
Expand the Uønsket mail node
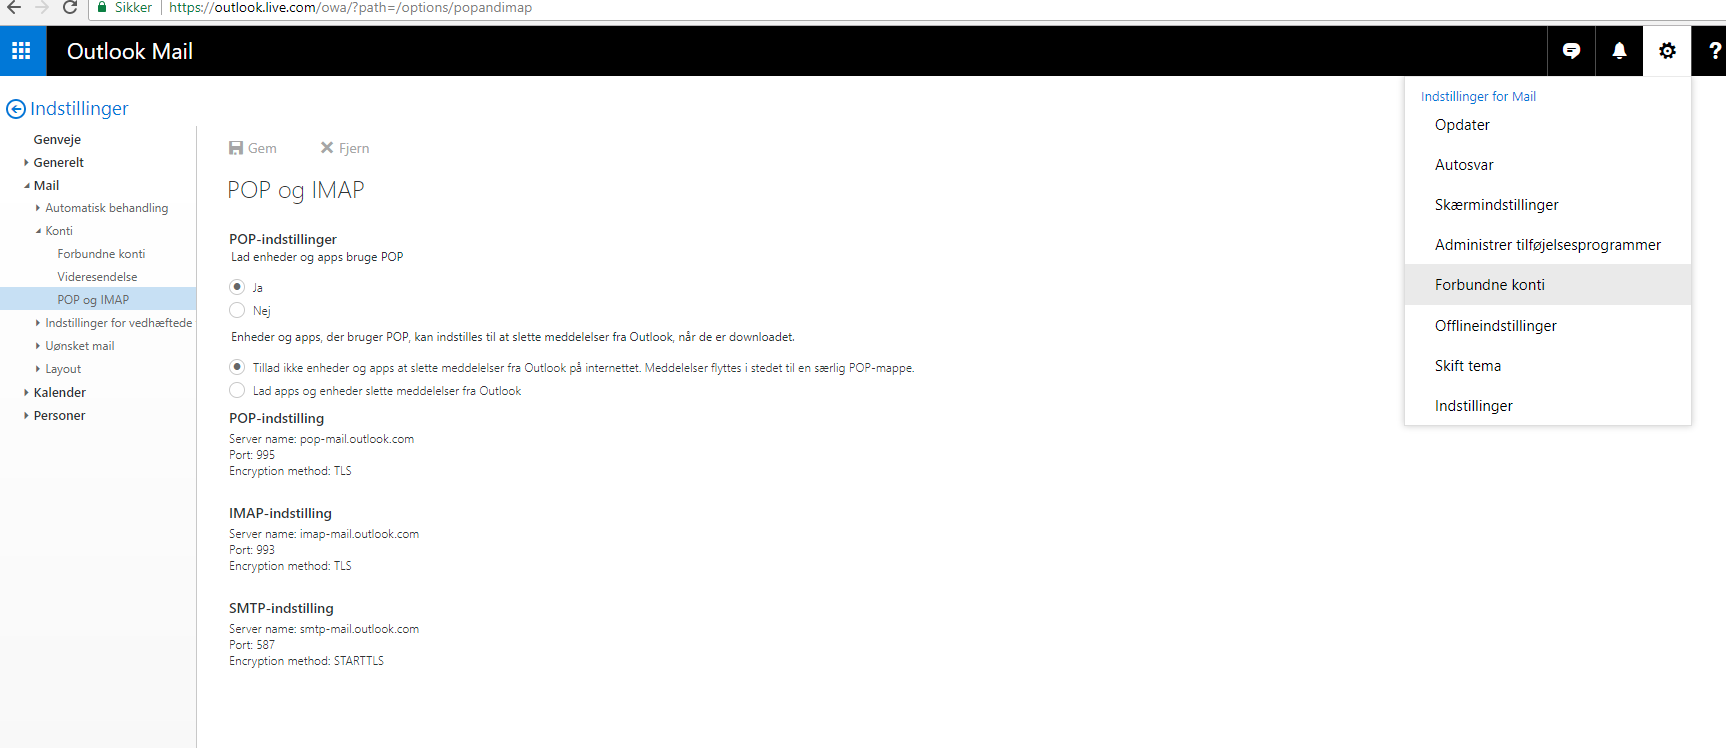[x=38, y=346]
